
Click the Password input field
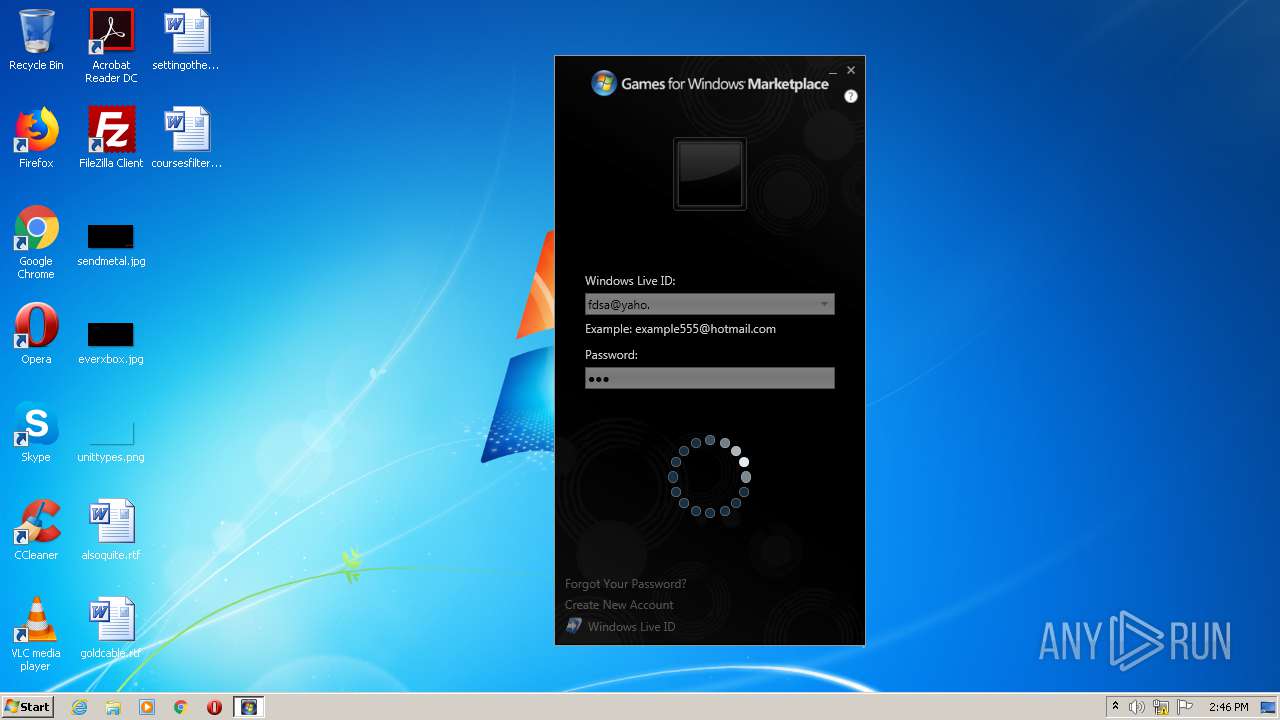tap(709, 378)
